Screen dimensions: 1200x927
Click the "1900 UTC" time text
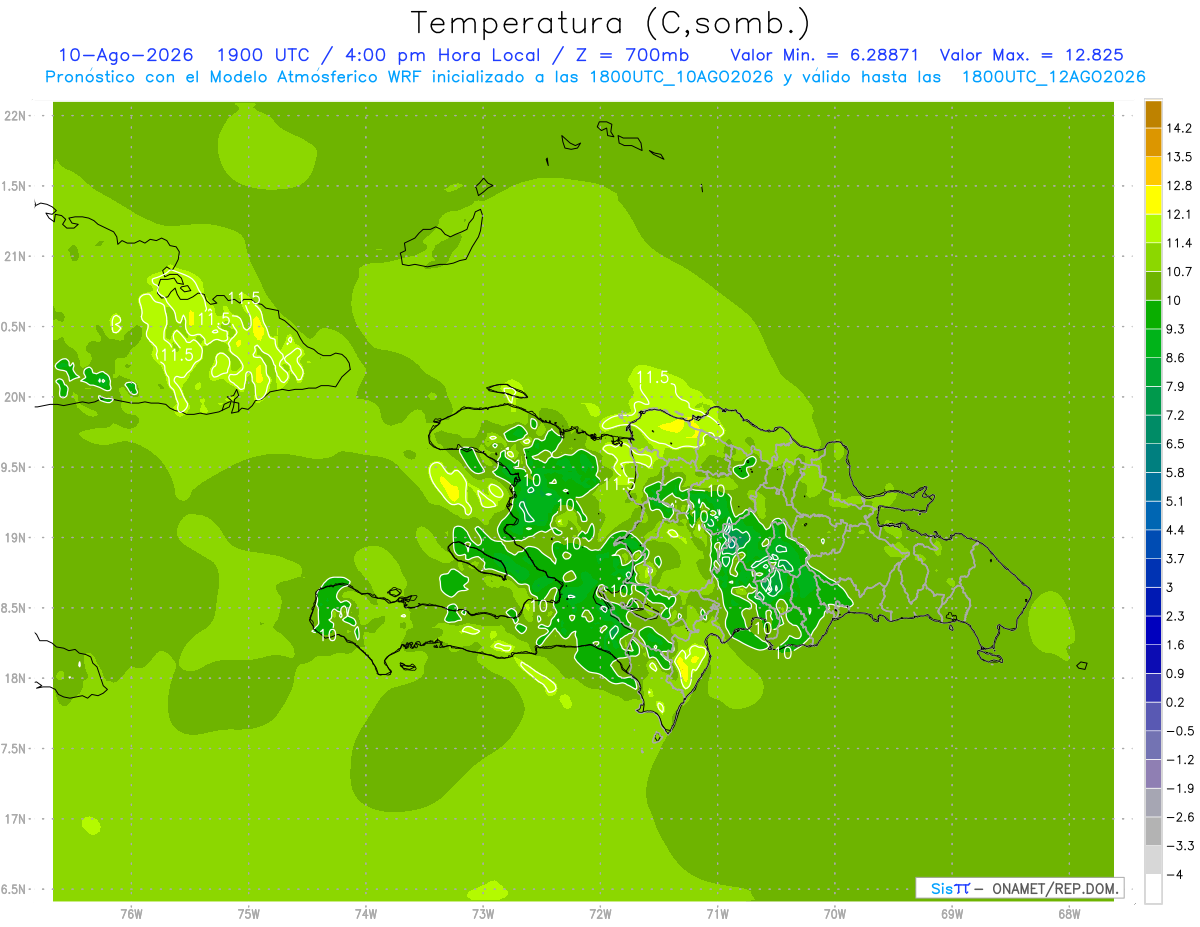click(263, 55)
